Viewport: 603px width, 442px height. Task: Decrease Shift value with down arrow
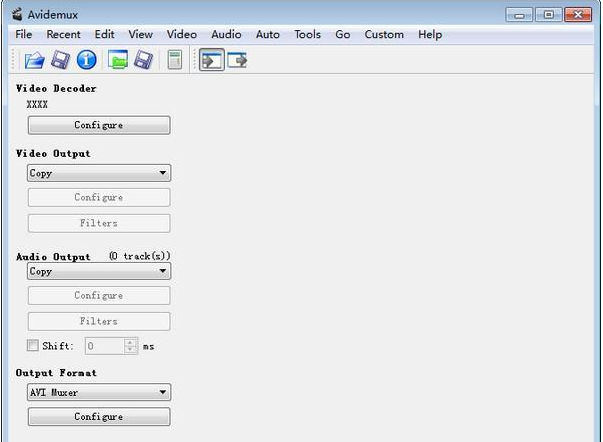131,350
